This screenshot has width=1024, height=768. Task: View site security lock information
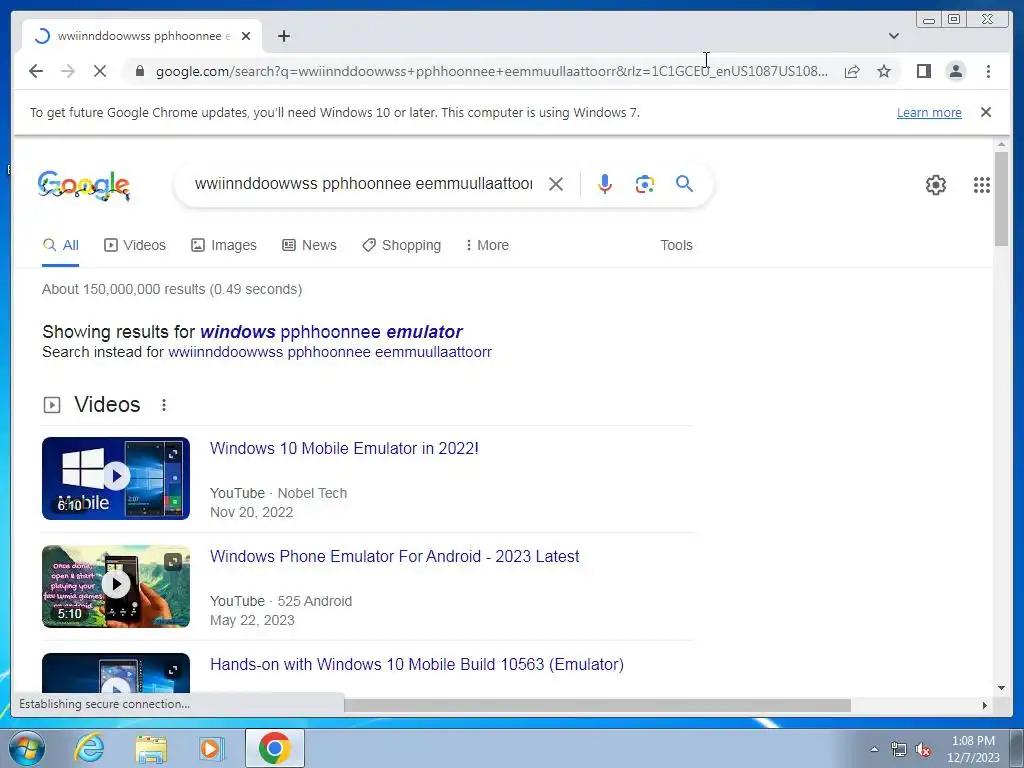[139, 71]
